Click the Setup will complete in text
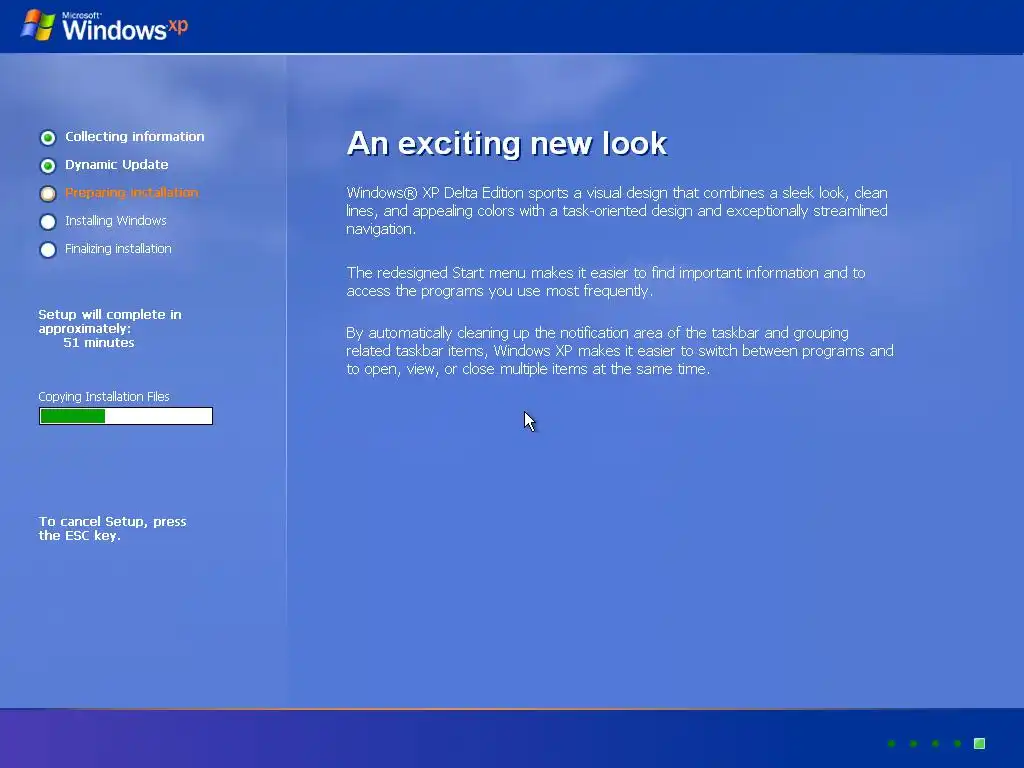Screen dimensions: 1024x768 [x=110, y=321]
